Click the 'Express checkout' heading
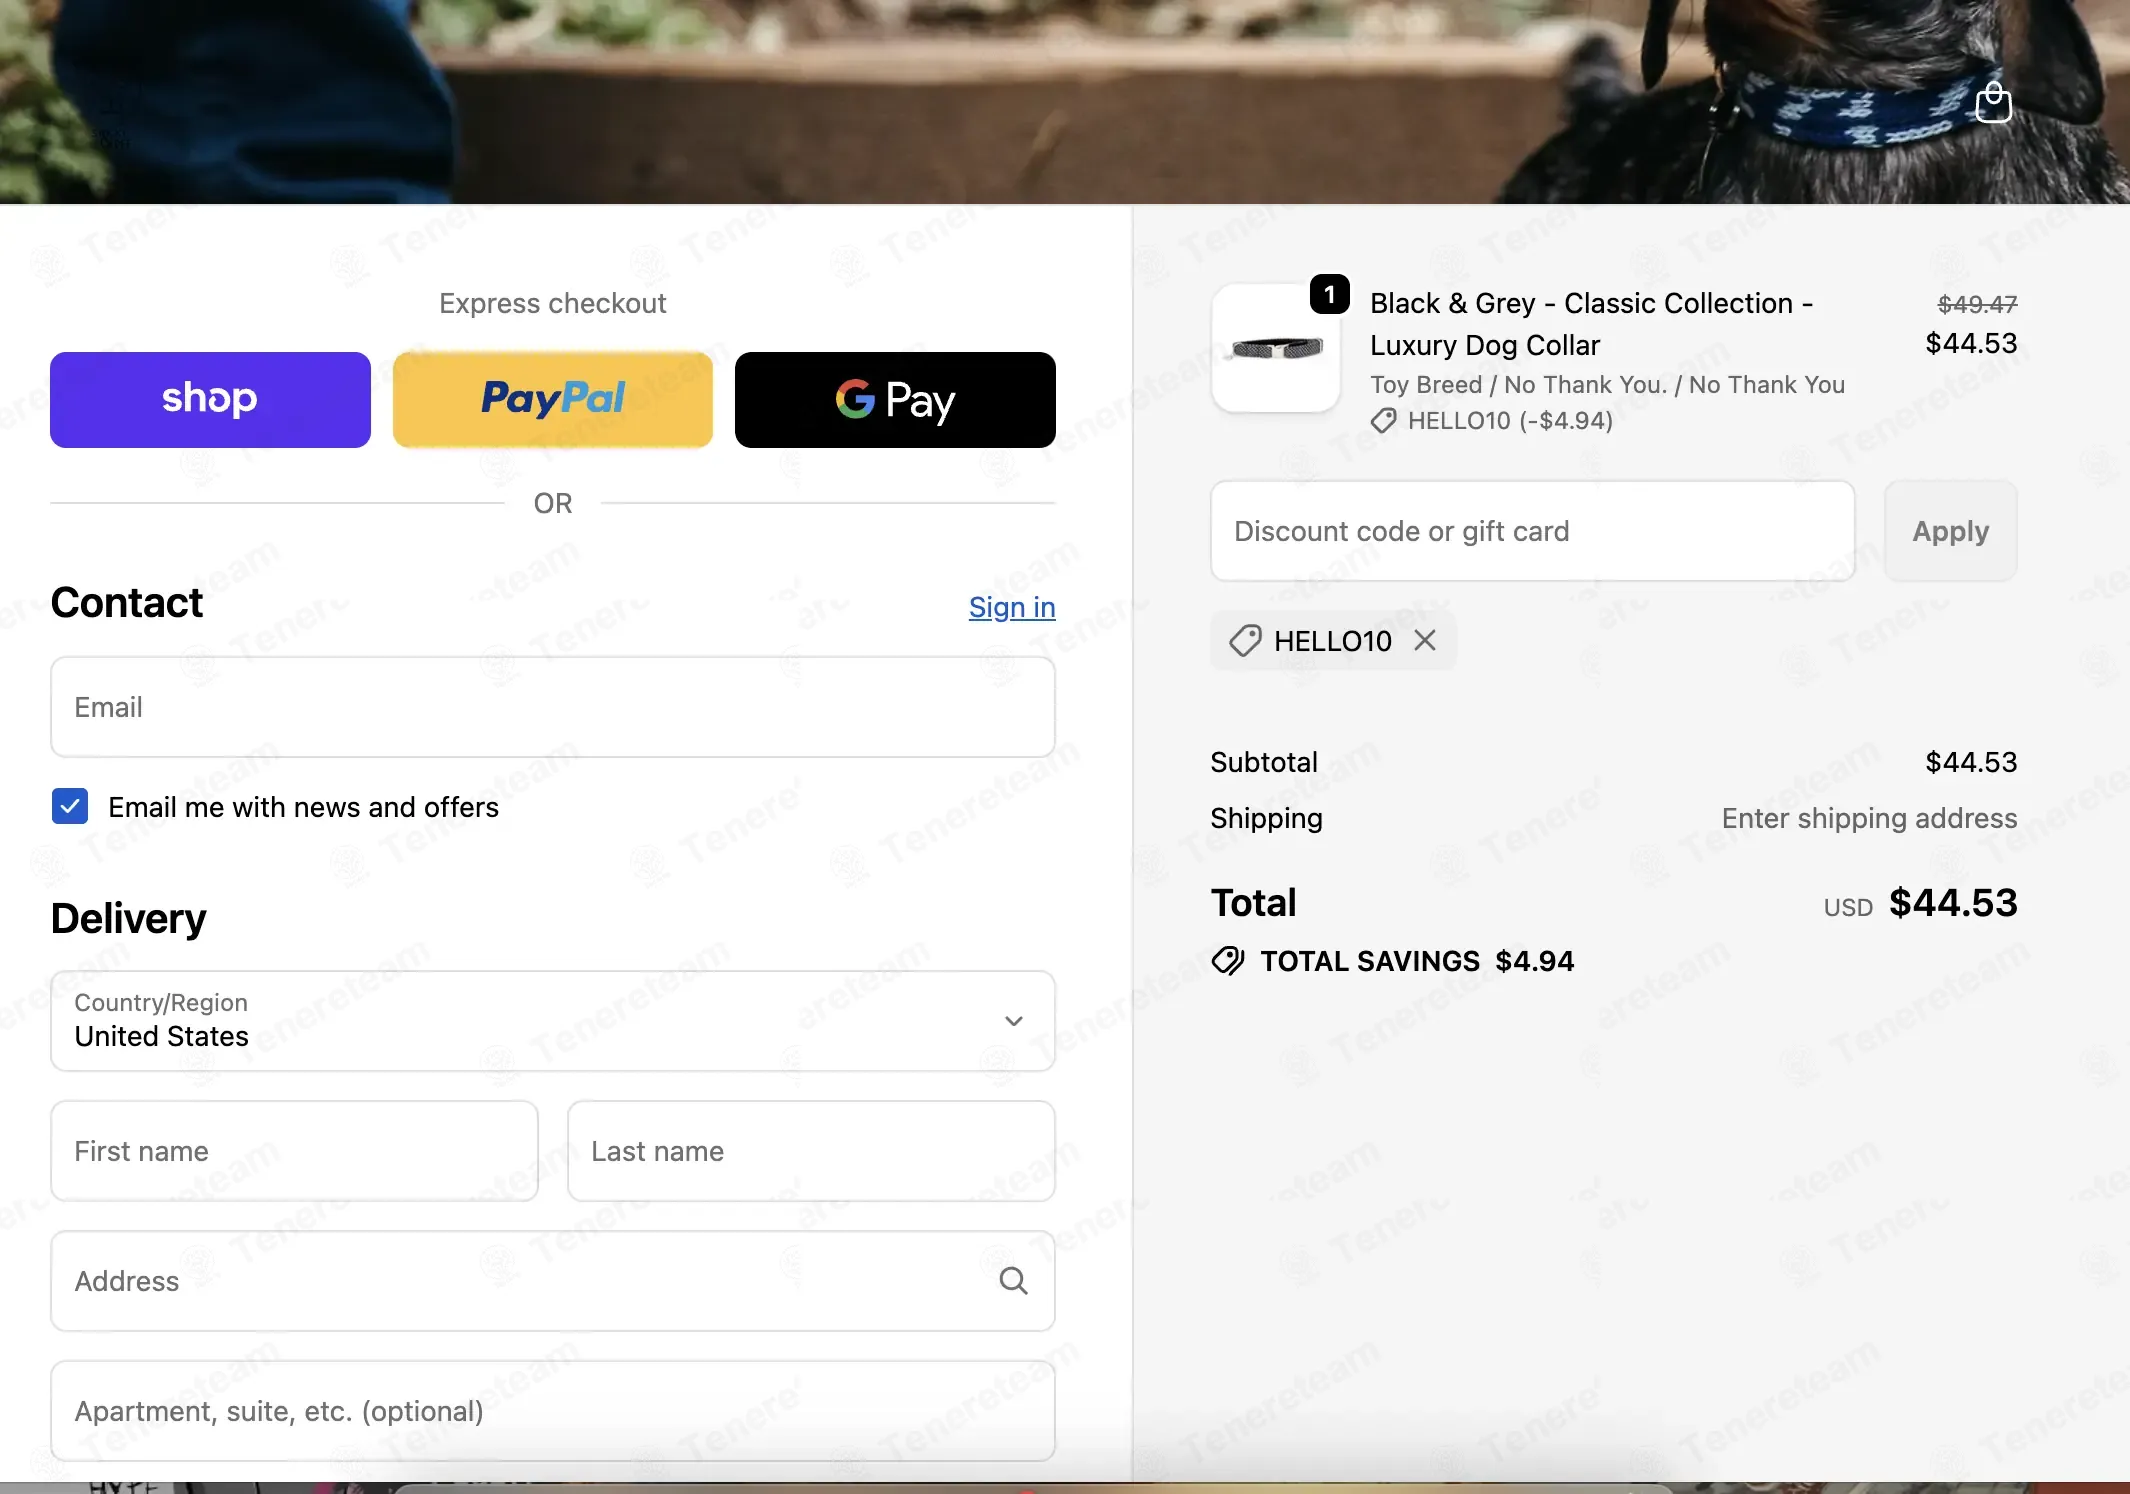The height and width of the screenshot is (1494, 2130). tap(553, 303)
